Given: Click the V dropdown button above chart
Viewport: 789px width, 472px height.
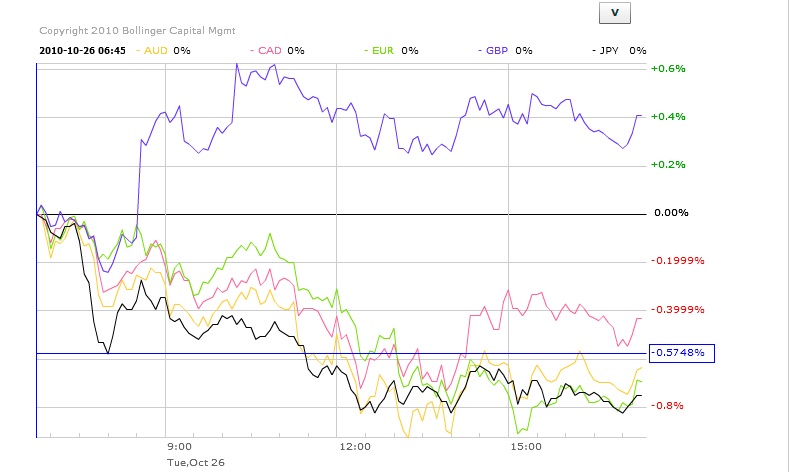Looking at the screenshot, I should pyautogui.click(x=615, y=12).
